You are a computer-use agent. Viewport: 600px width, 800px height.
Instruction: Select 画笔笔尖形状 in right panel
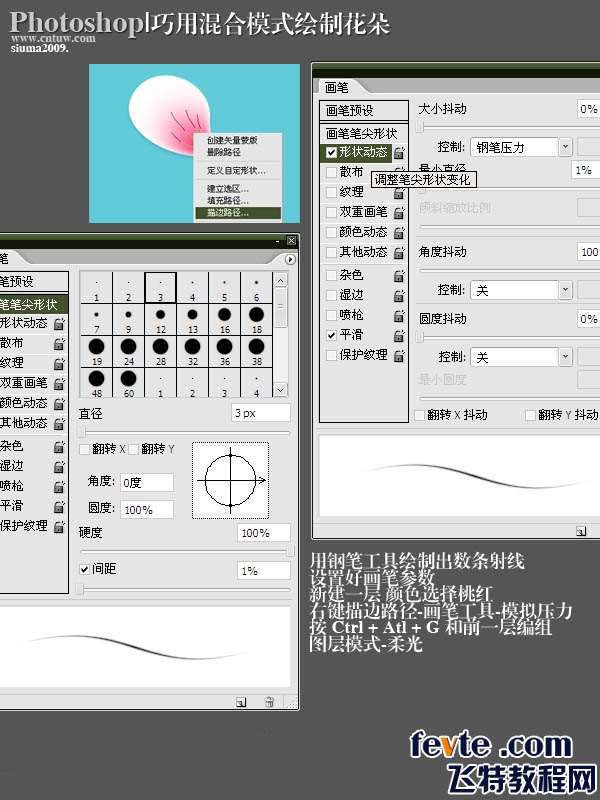[x=364, y=134]
